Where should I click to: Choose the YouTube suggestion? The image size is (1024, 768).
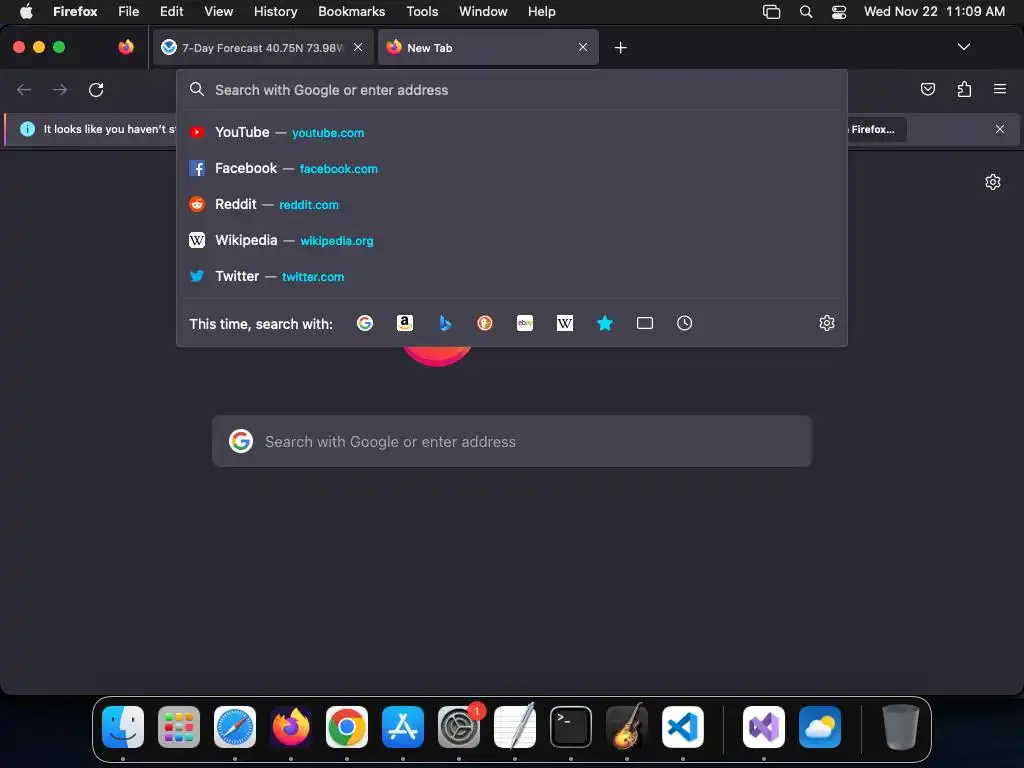pos(512,133)
